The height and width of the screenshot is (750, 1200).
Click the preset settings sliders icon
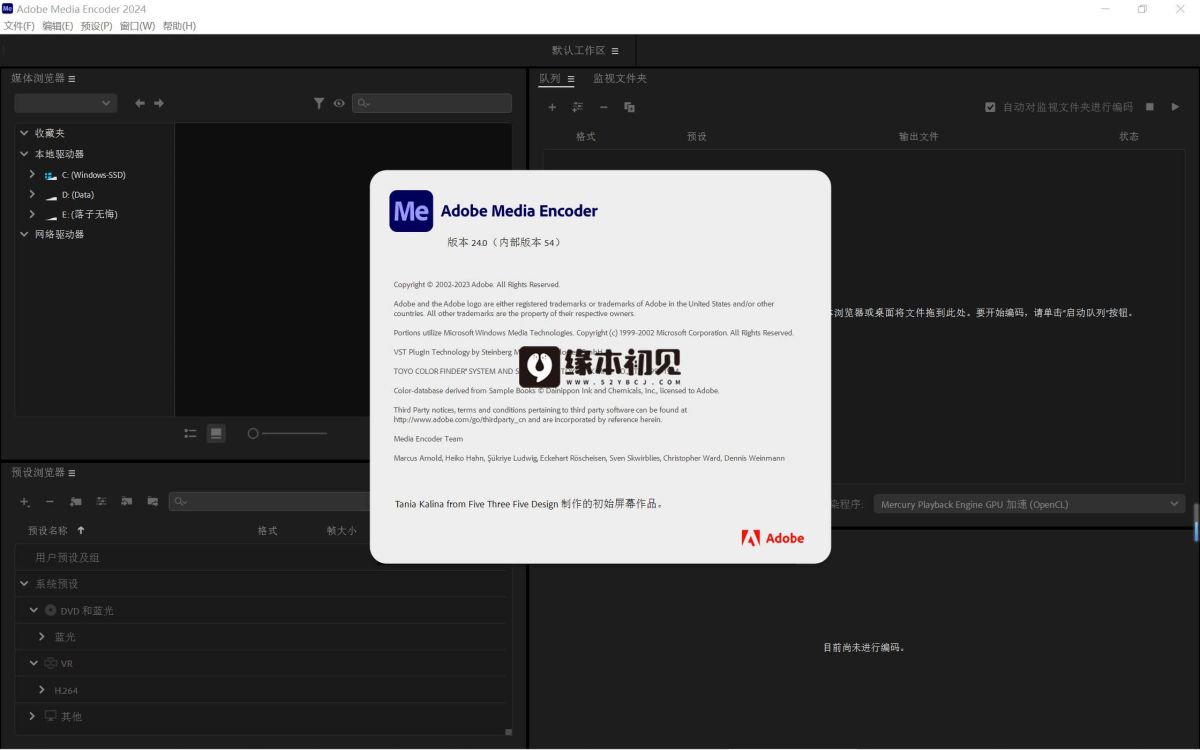coord(101,501)
